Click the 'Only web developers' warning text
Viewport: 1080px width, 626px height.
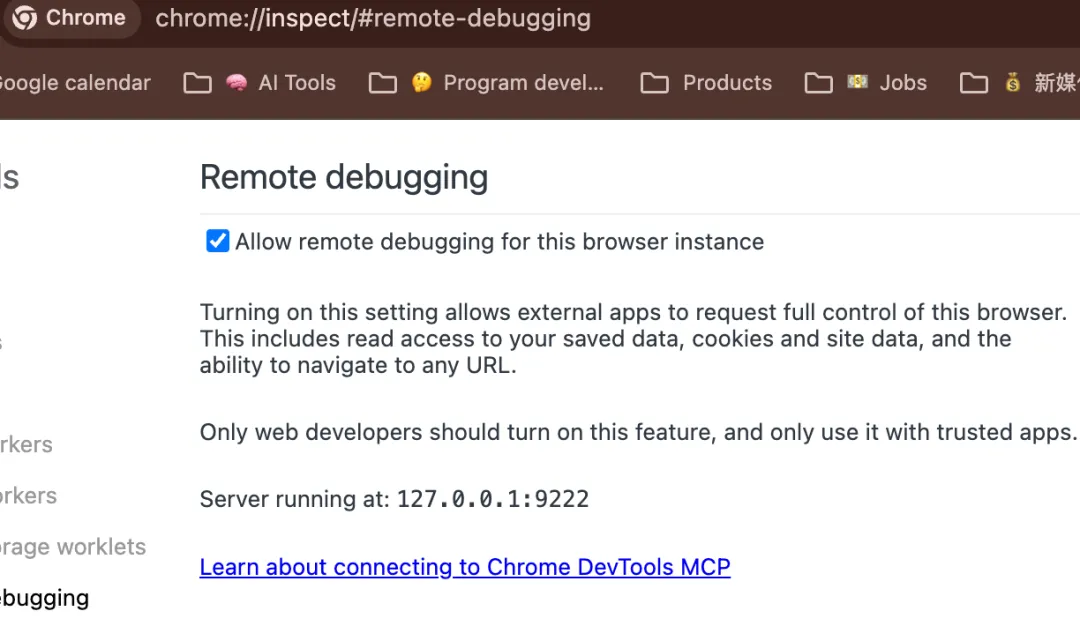coord(638,432)
